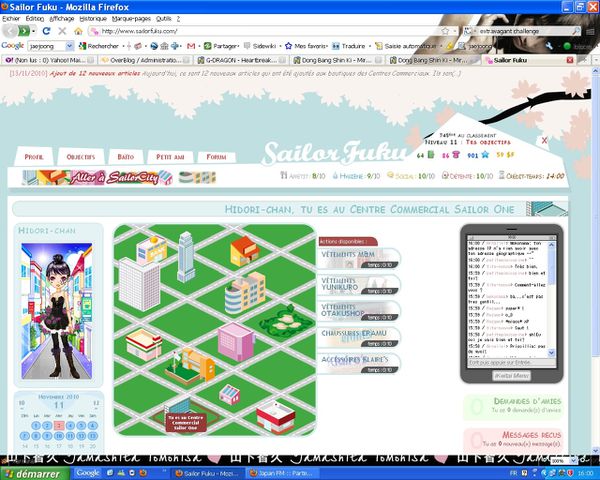Viewport: 600px width, 480px height.
Task: Open the Sidewiki toolbar icon
Action: (x=247, y=46)
